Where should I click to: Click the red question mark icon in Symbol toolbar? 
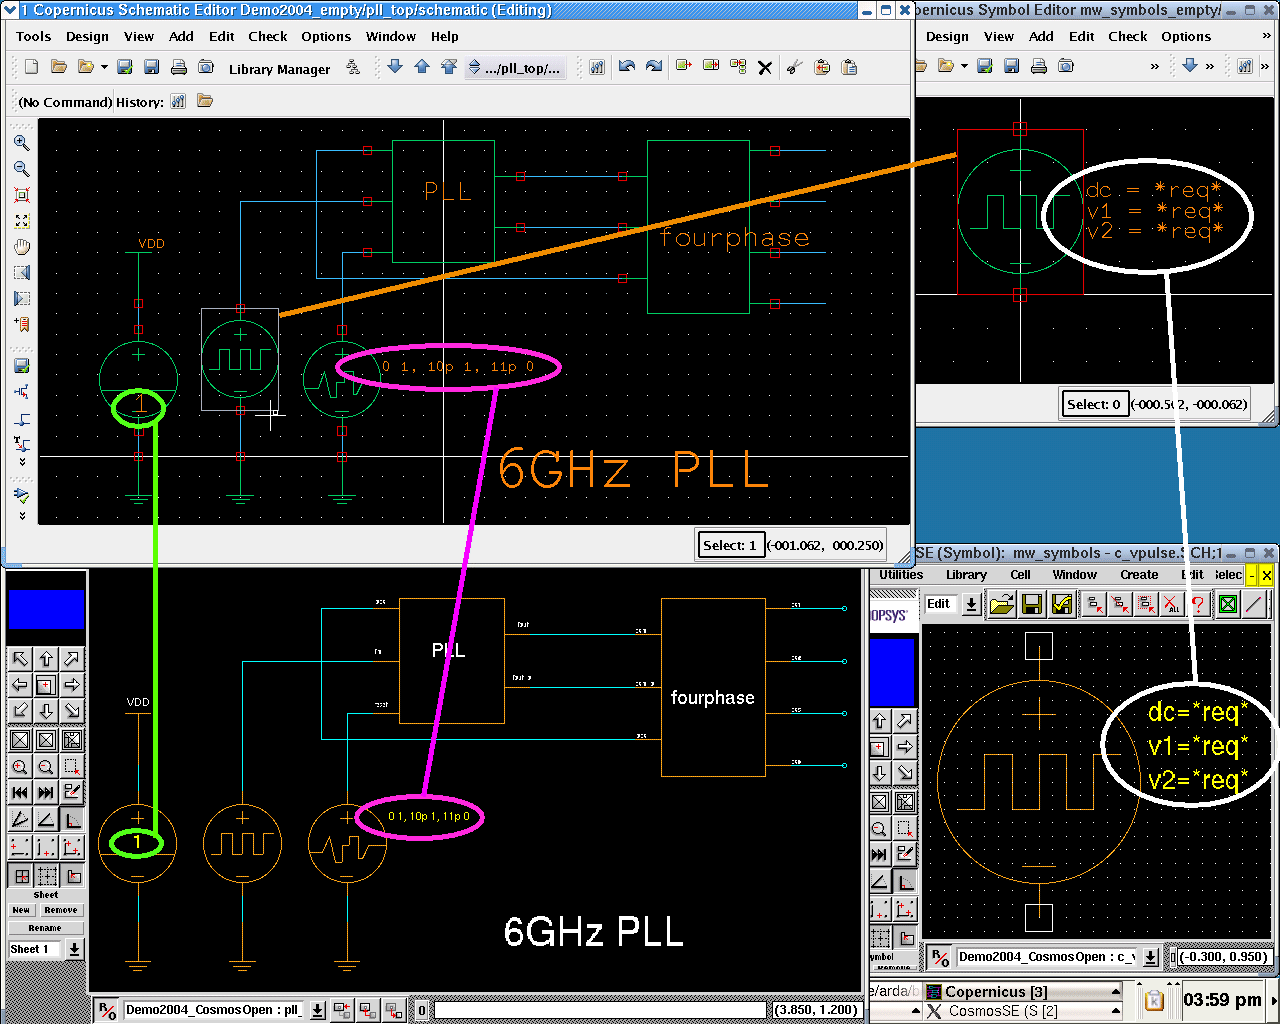click(x=1198, y=603)
